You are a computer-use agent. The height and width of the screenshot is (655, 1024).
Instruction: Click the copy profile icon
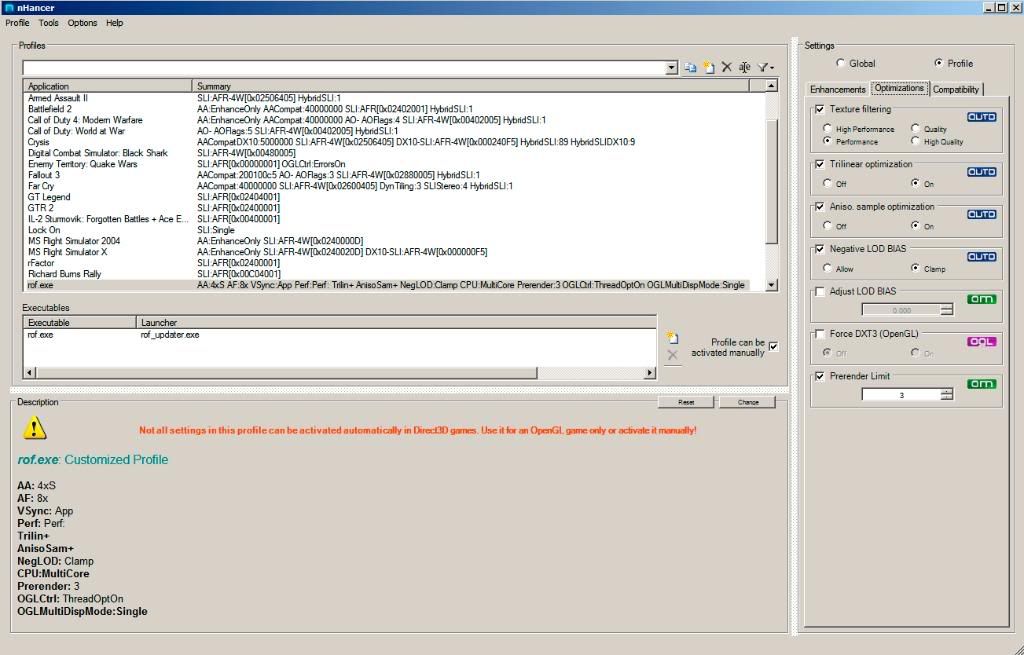690,67
